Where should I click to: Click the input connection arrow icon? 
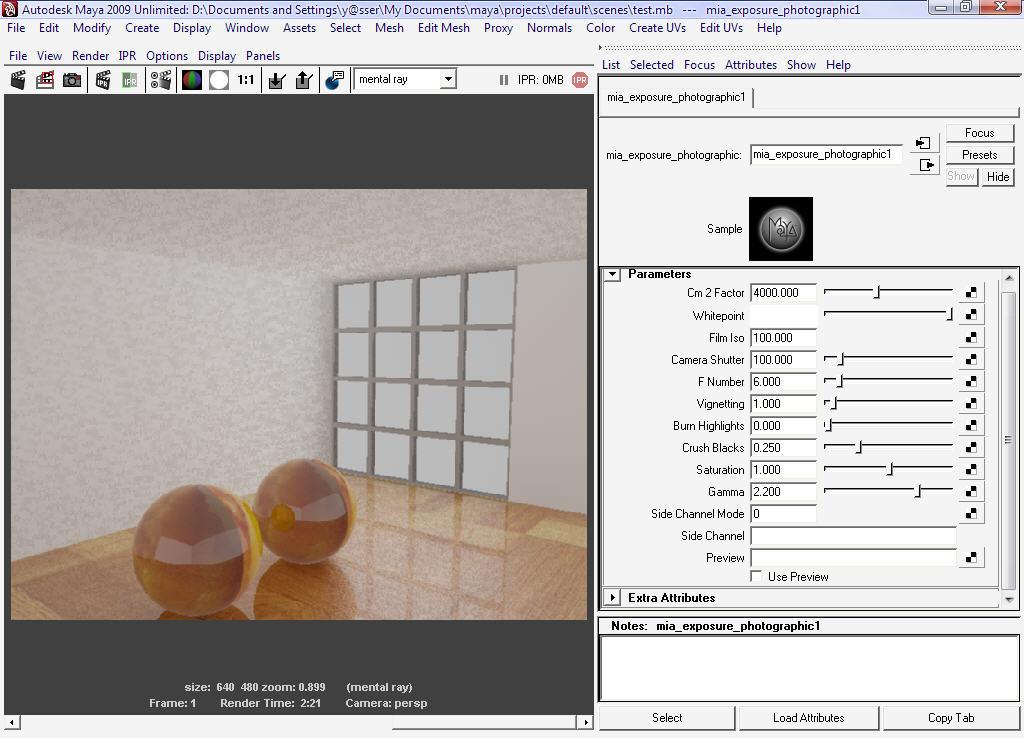923,143
